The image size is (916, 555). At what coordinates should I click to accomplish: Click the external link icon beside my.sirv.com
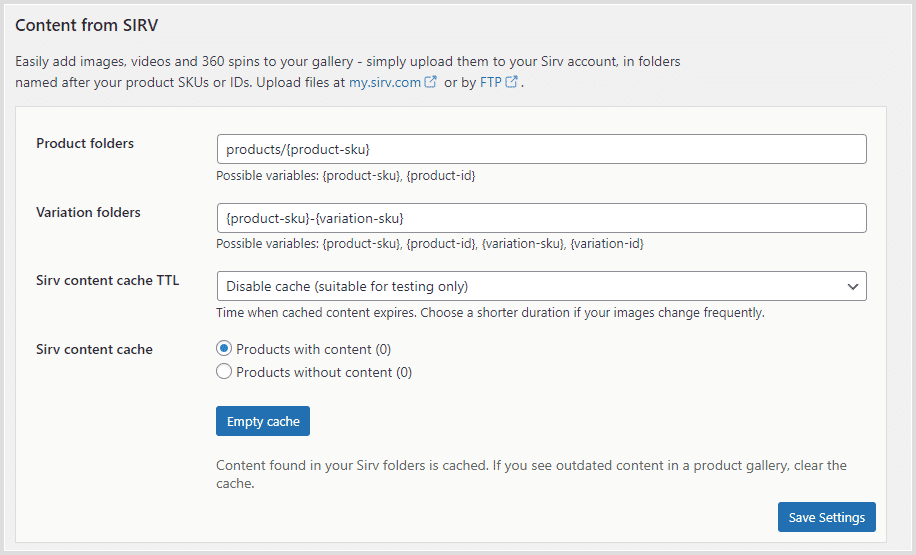(x=431, y=82)
